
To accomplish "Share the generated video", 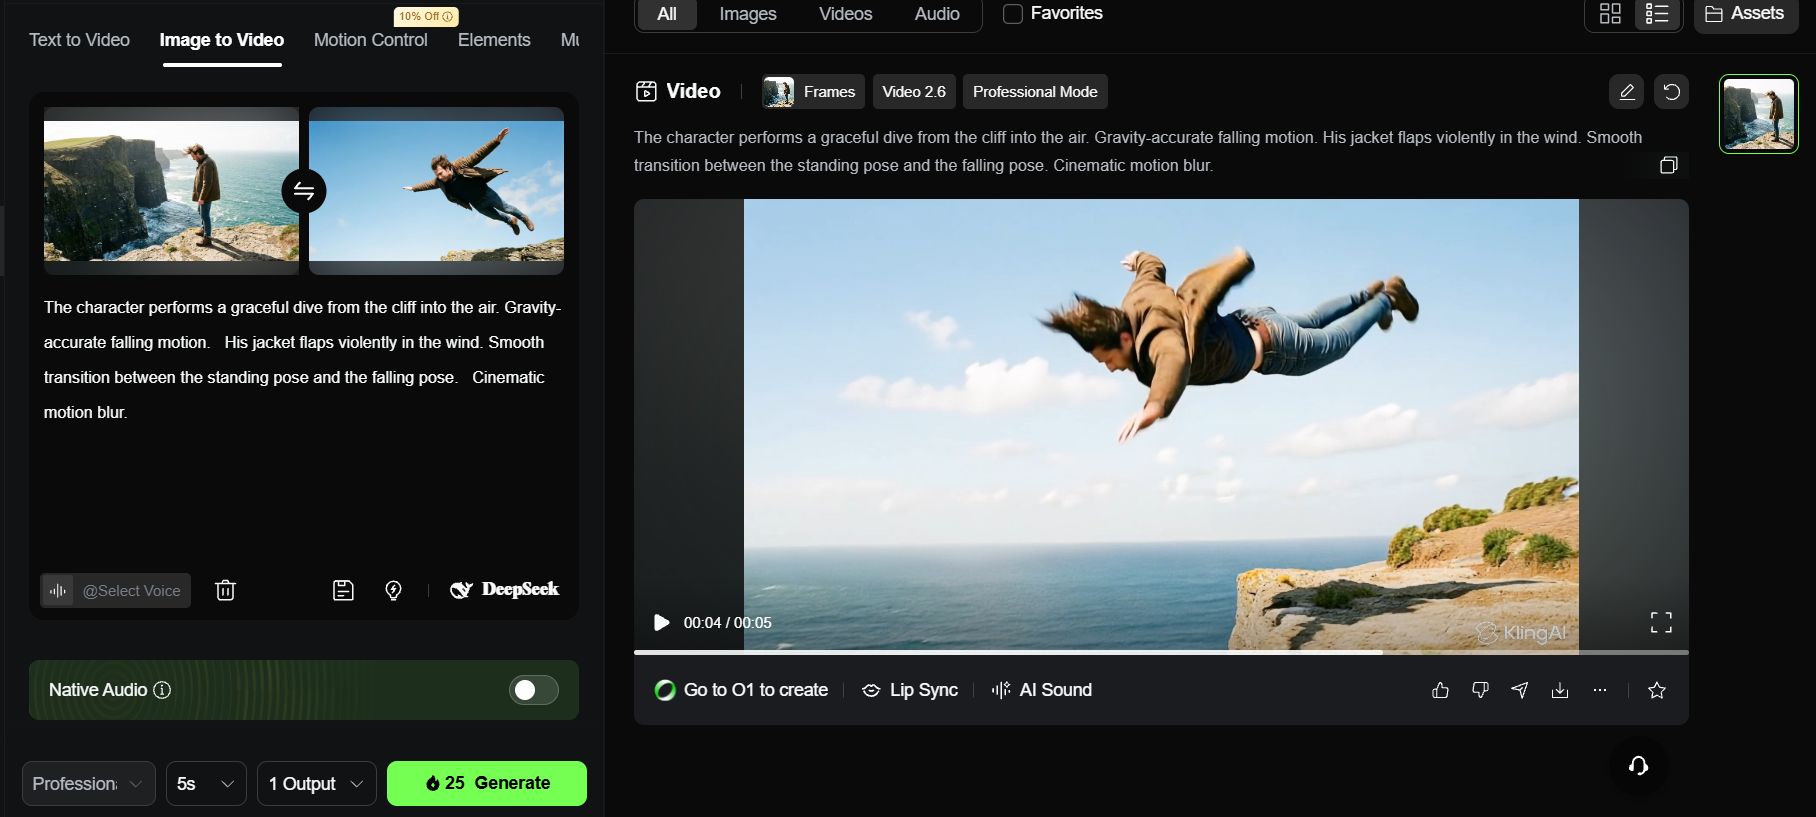I will click(x=1520, y=690).
